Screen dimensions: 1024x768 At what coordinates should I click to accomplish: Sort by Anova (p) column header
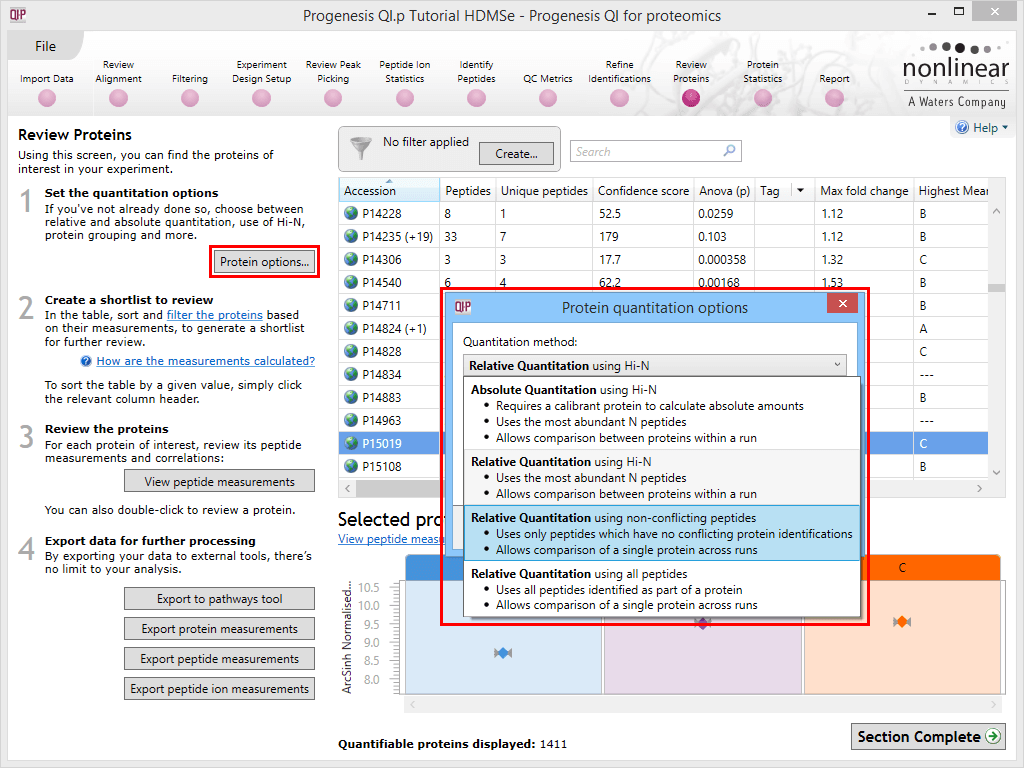[724, 191]
